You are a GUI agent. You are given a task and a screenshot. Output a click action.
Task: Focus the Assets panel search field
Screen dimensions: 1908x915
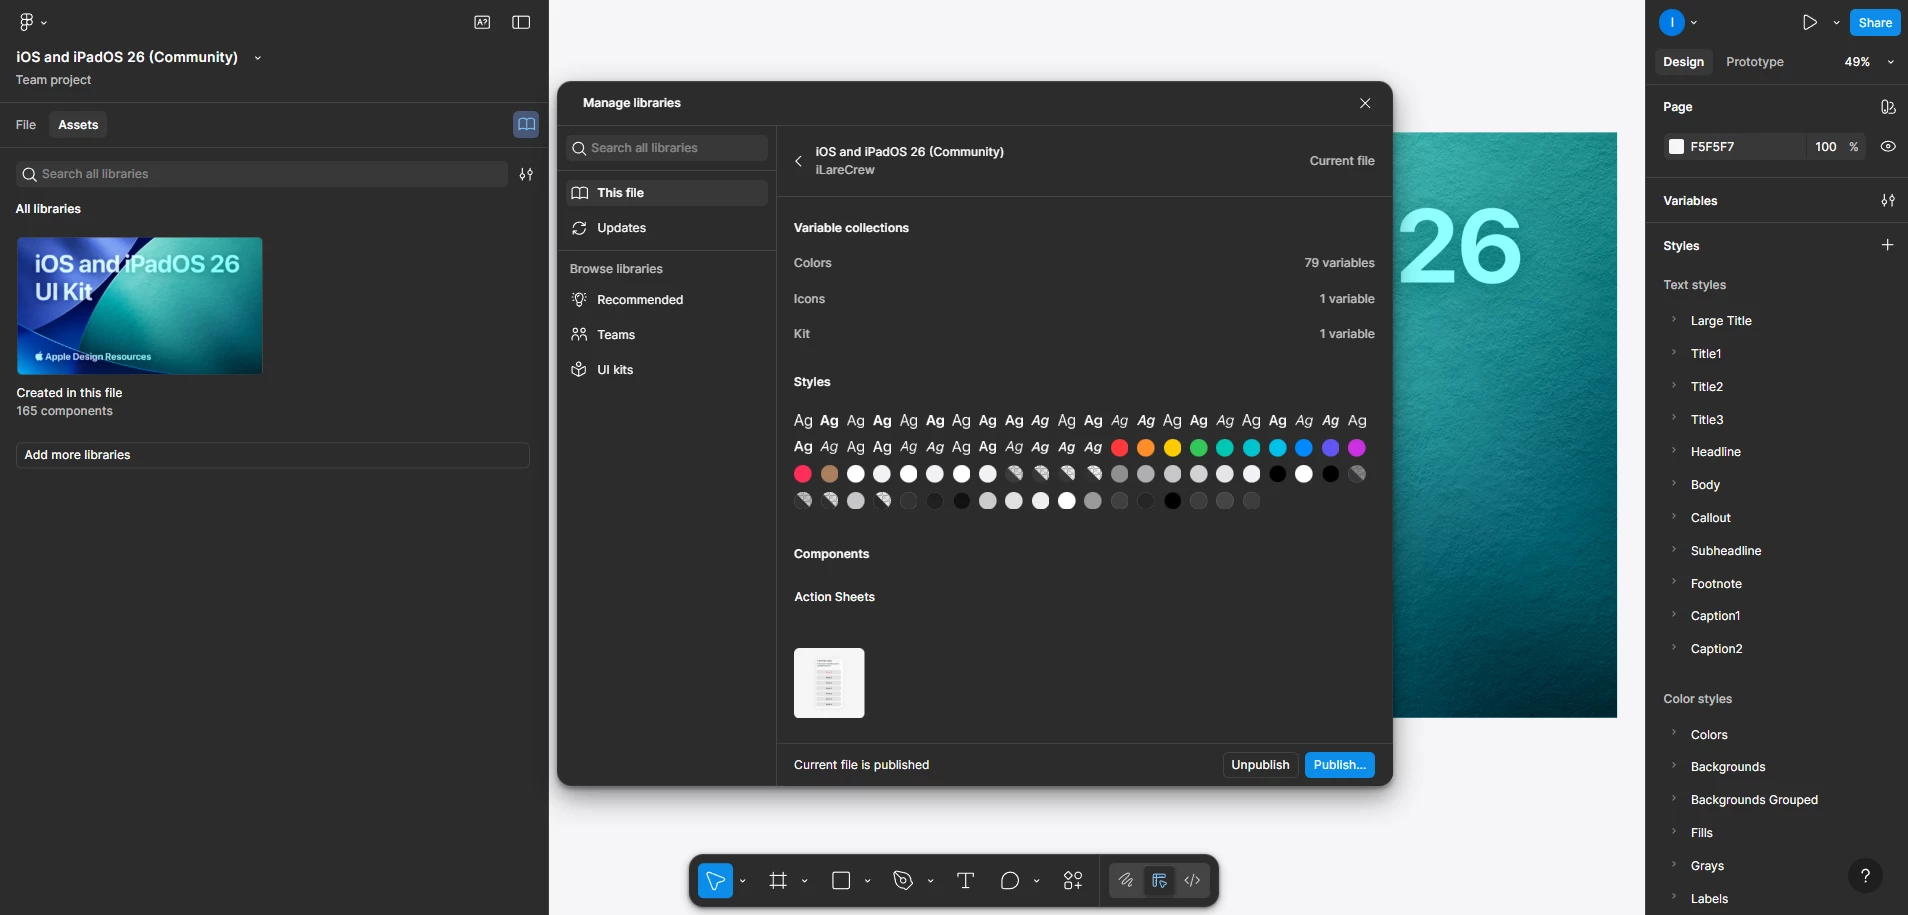point(262,174)
